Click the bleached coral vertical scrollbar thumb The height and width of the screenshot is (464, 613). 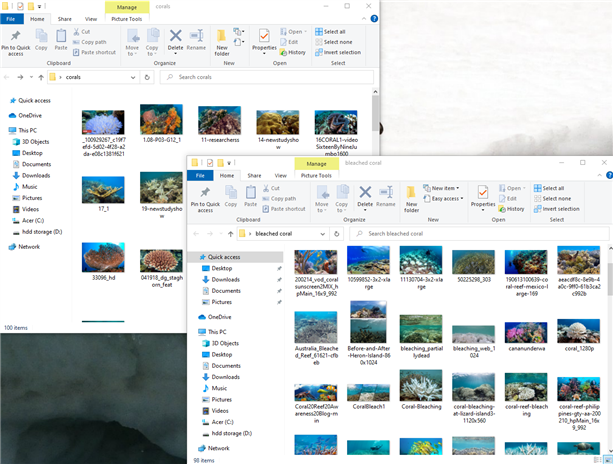click(610, 279)
